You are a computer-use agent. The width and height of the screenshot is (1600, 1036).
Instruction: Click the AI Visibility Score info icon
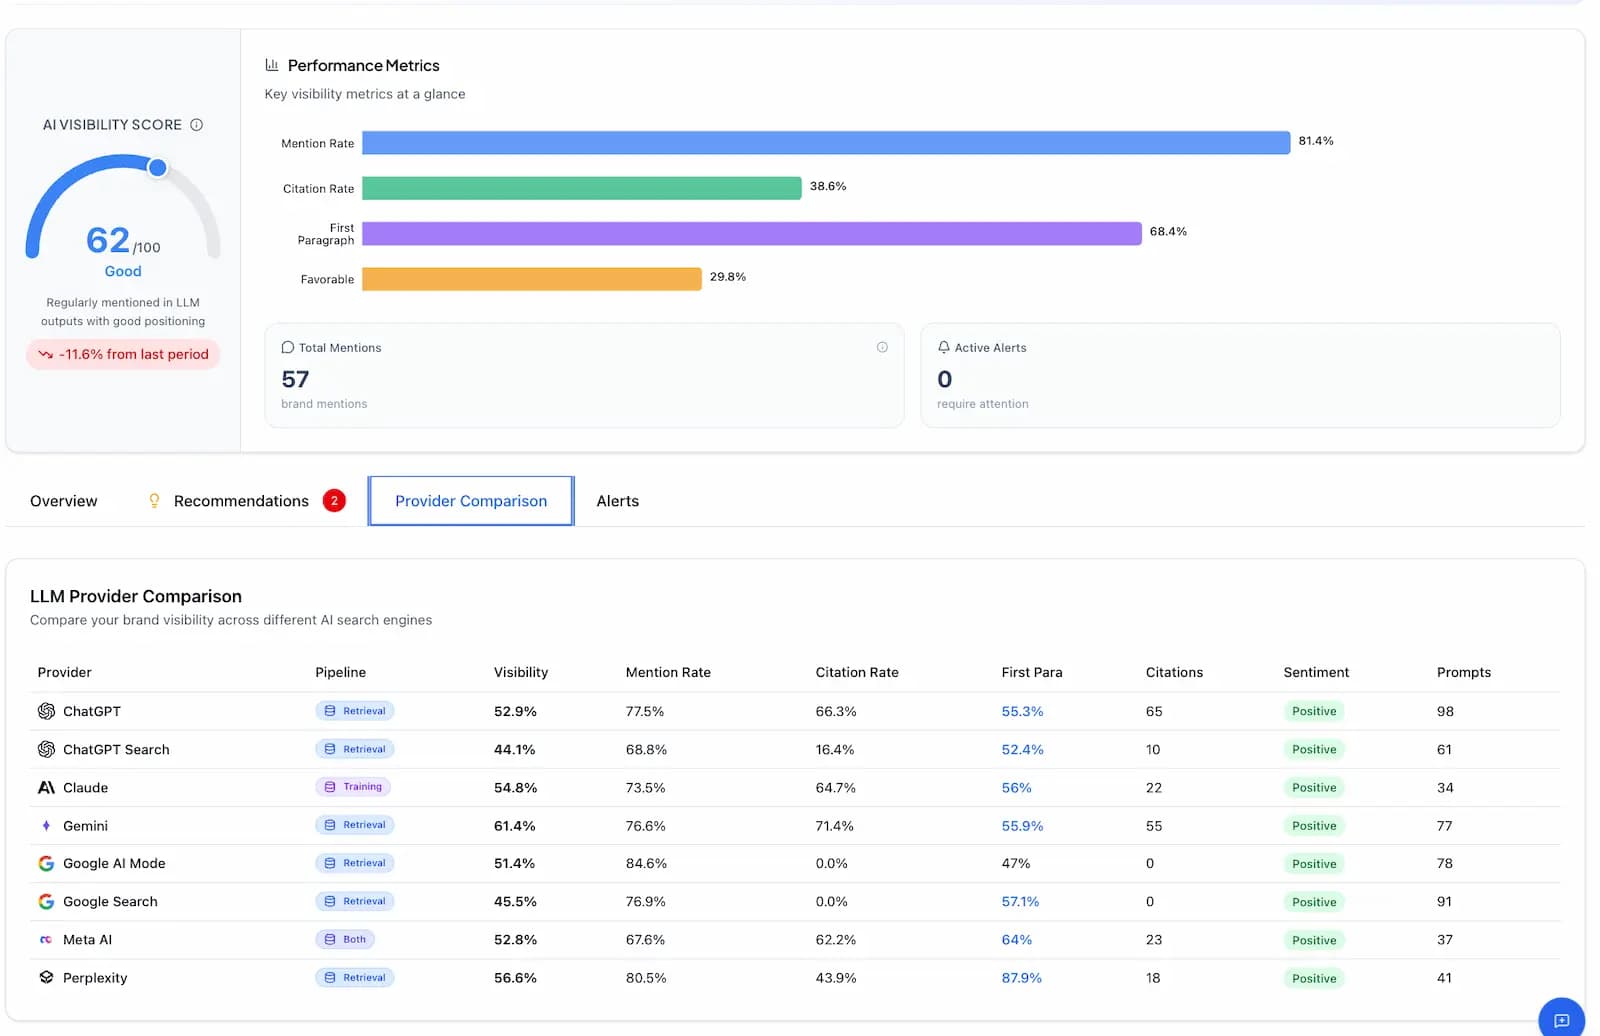pyautogui.click(x=197, y=125)
